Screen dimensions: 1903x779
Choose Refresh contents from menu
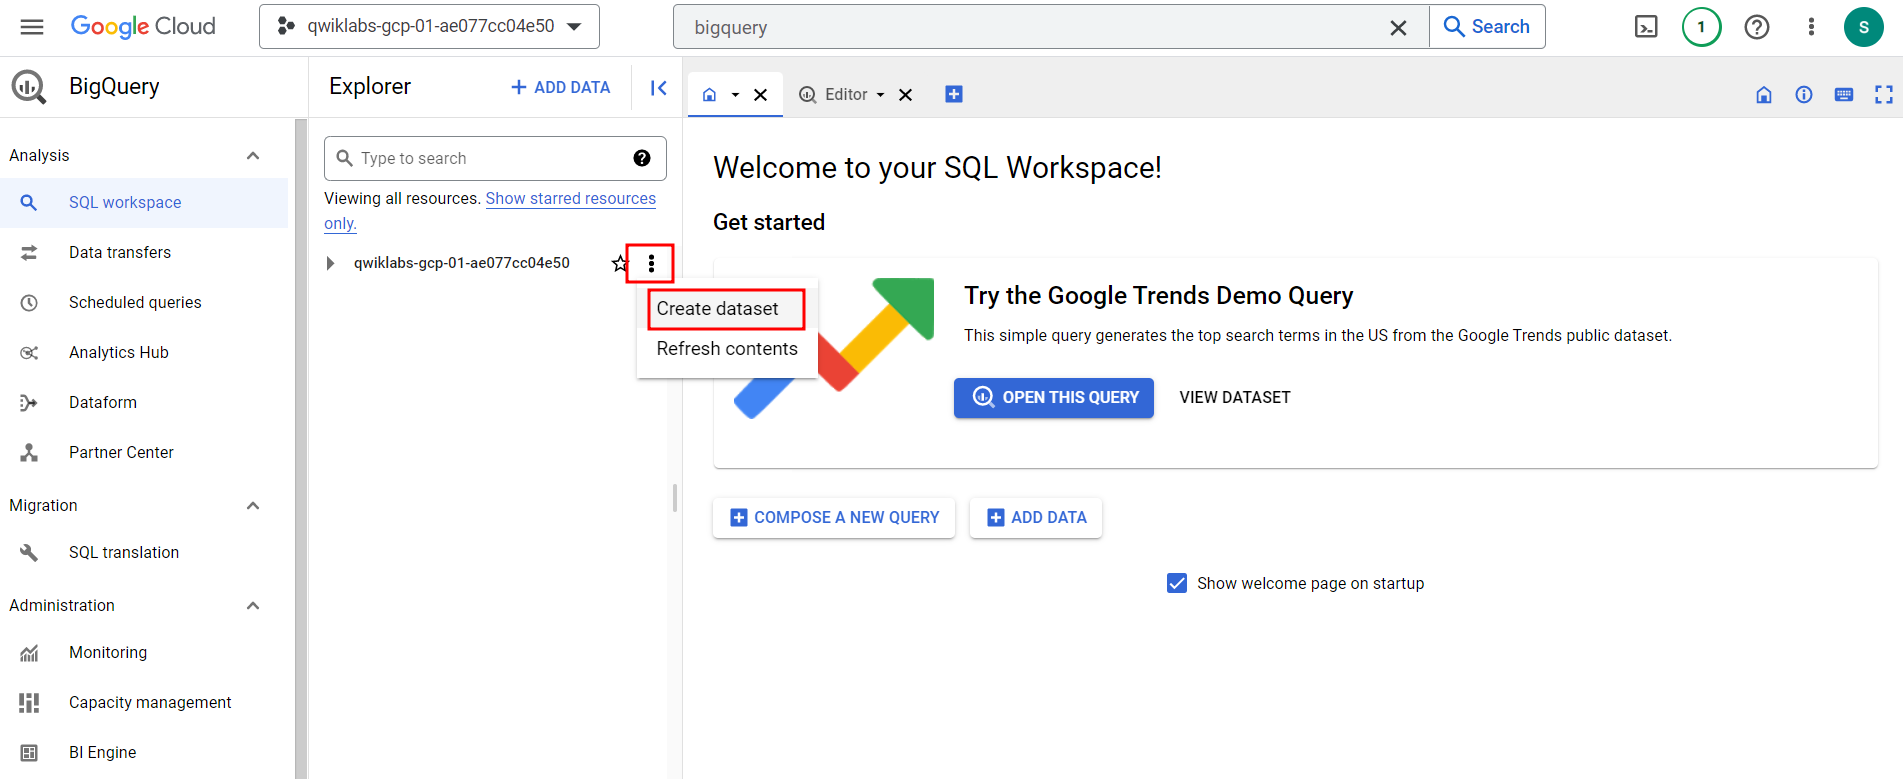(727, 349)
